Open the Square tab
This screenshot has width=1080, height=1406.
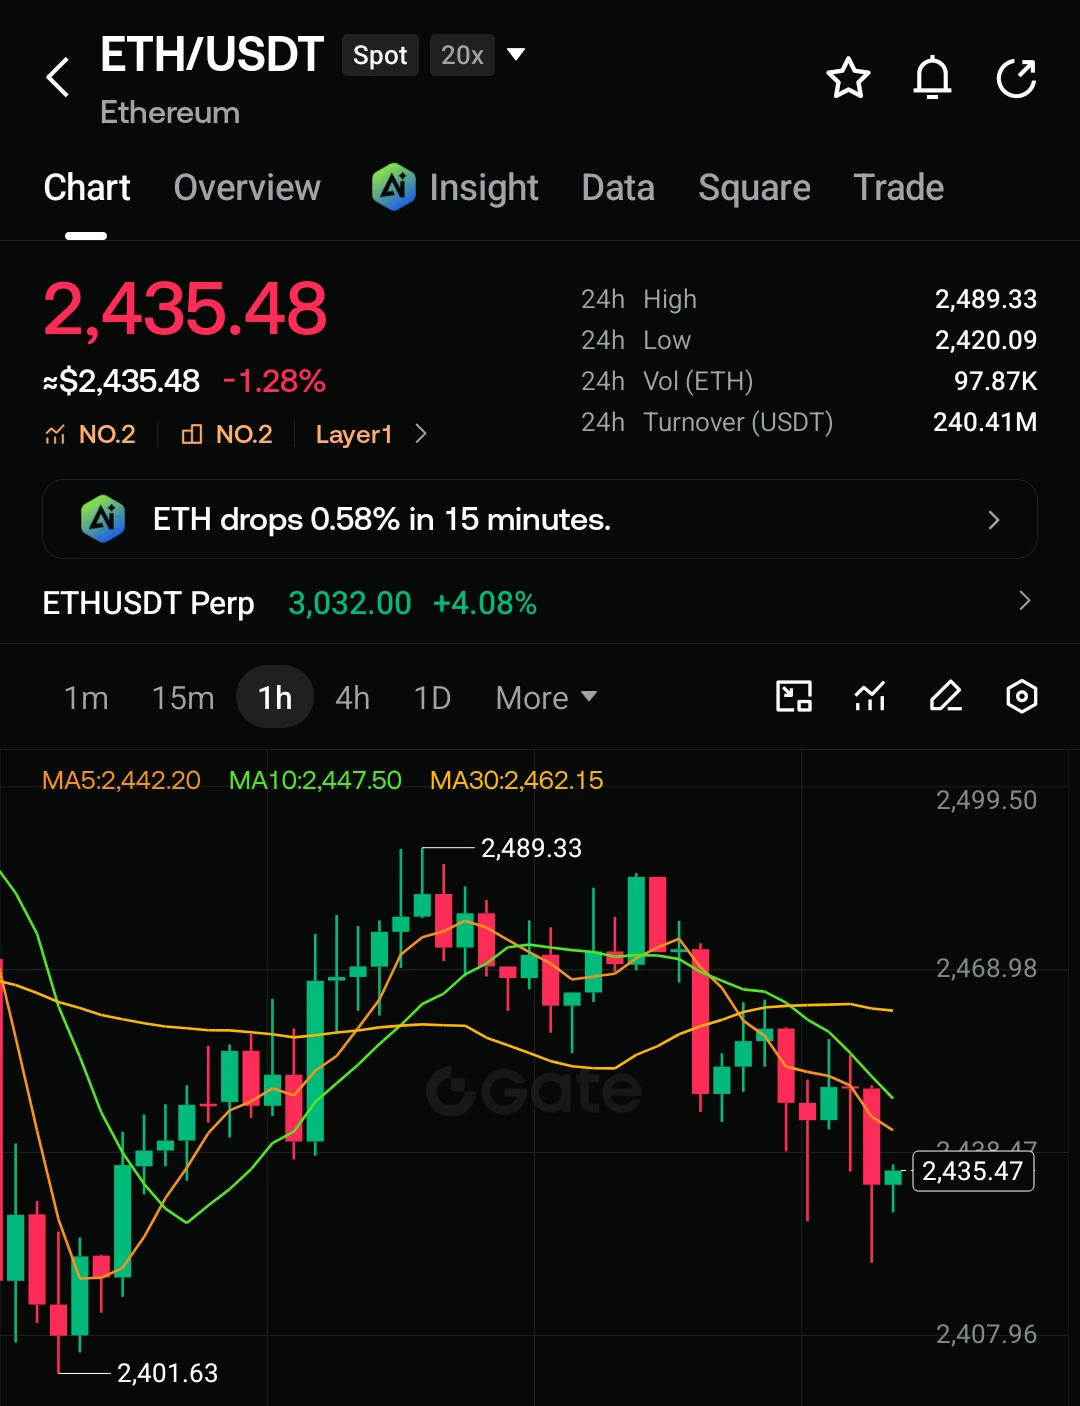pos(754,187)
